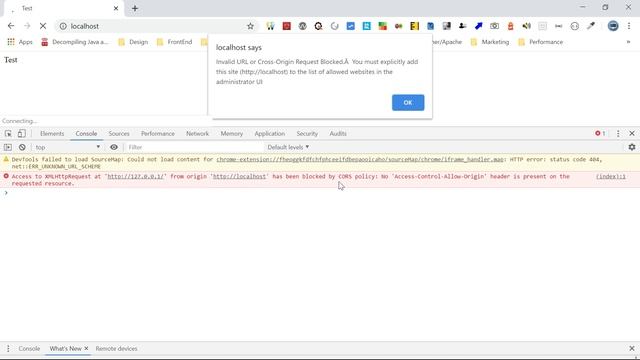Click the browser forward arrow

coord(27,26)
